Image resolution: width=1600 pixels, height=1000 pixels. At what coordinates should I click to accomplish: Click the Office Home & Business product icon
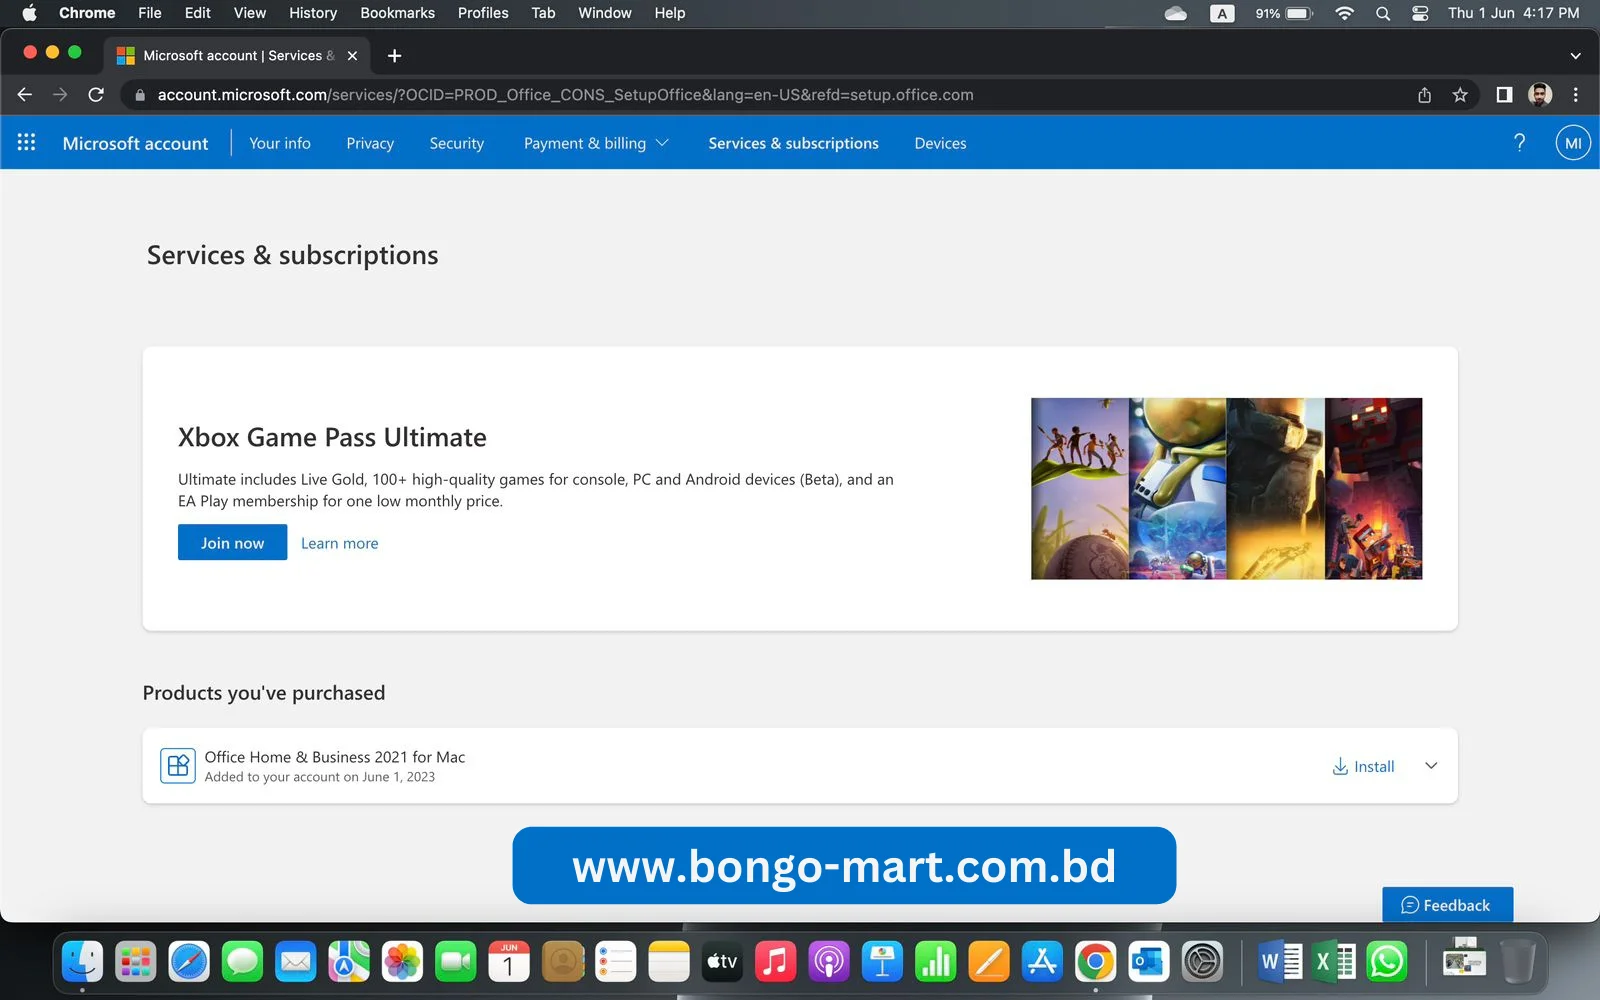pos(177,765)
